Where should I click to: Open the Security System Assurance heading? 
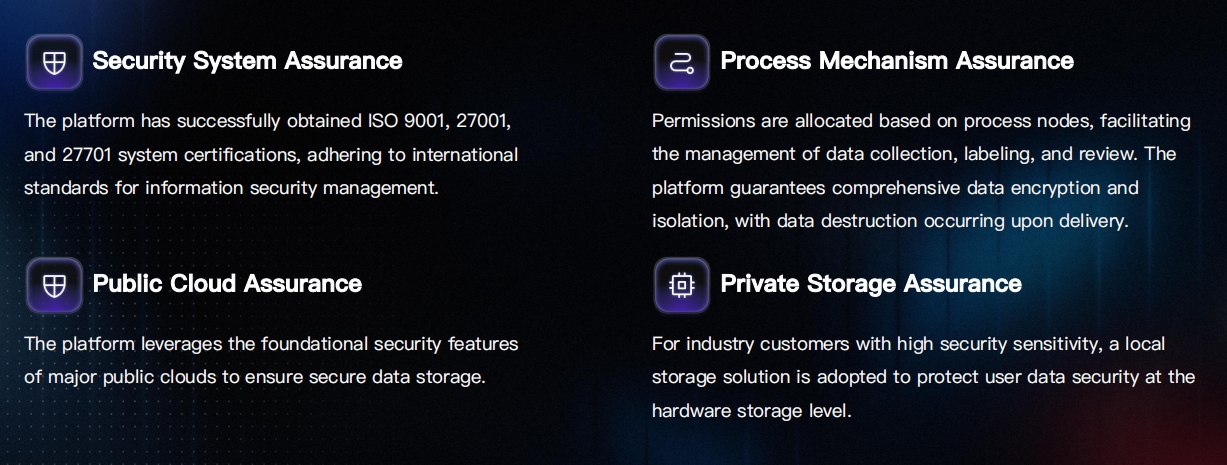coord(247,61)
